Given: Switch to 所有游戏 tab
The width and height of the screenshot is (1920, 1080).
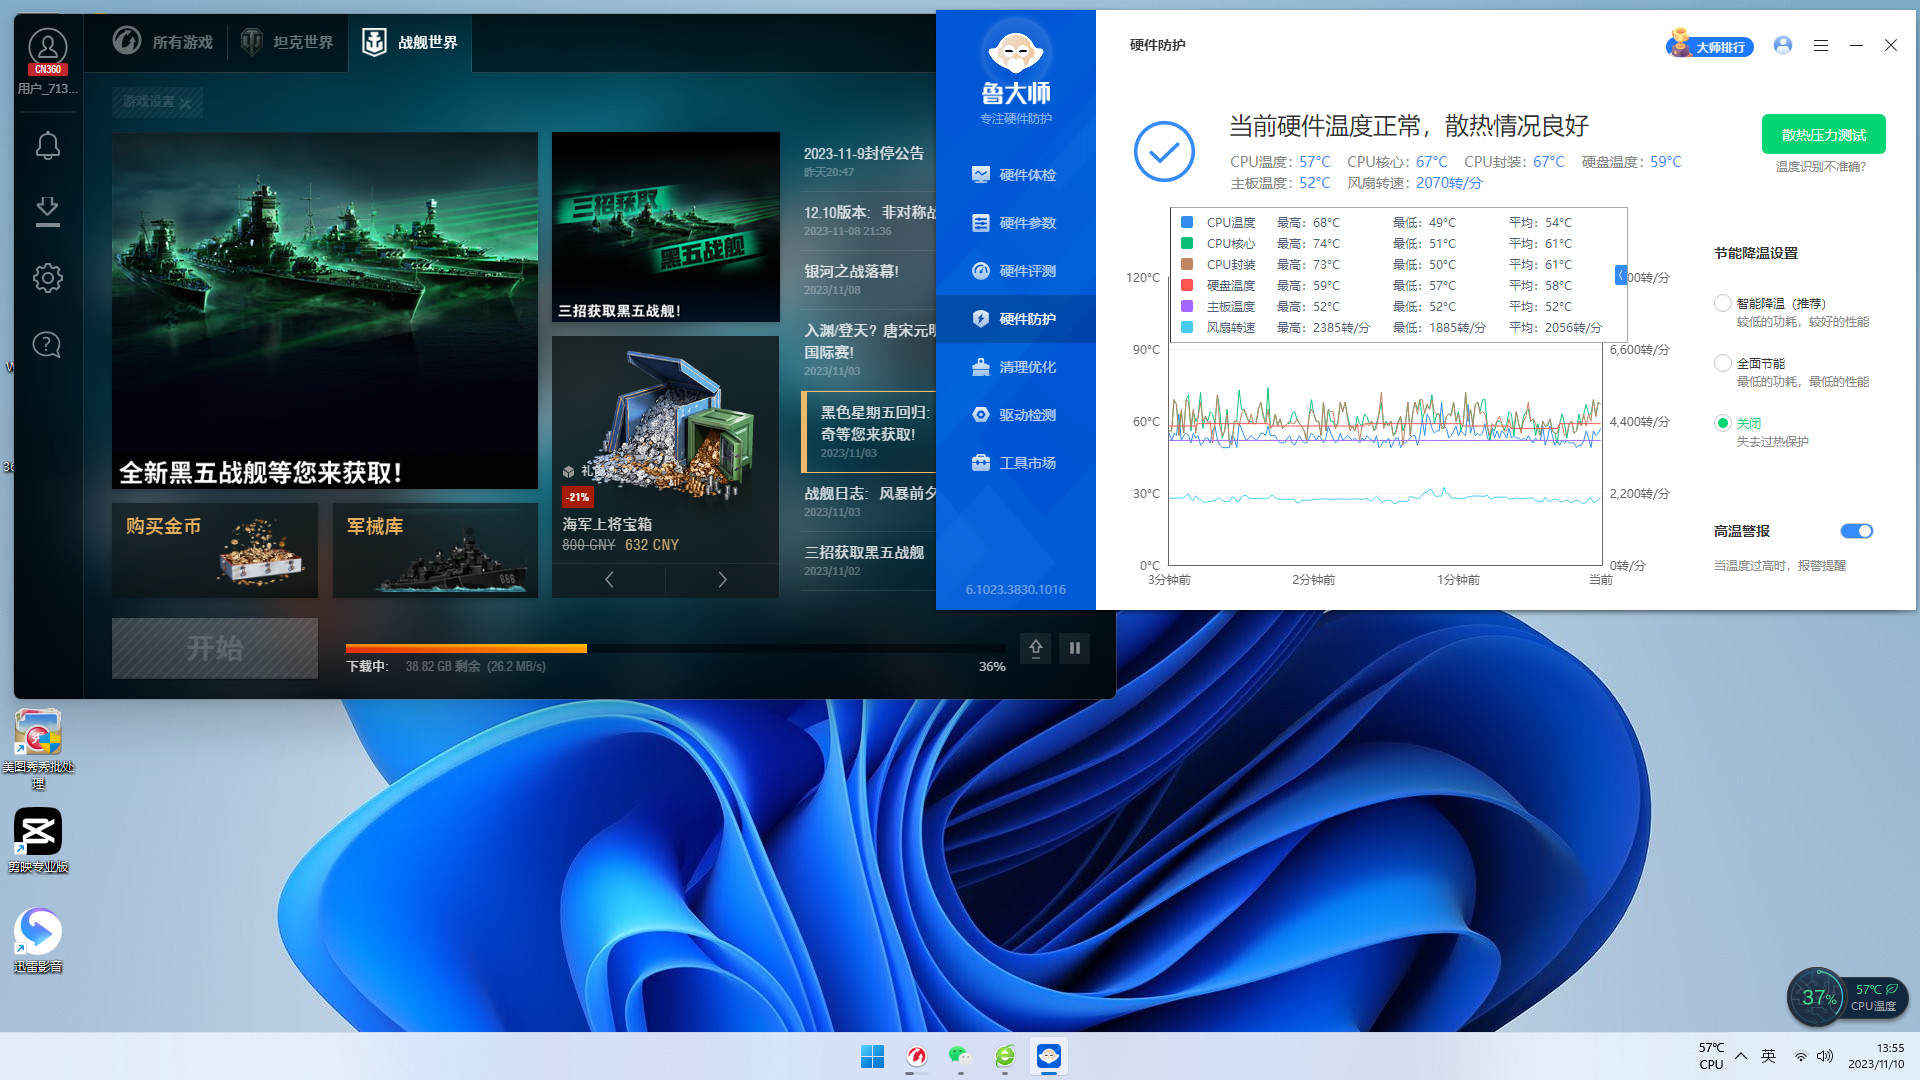Looking at the screenshot, I should point(163,42).
